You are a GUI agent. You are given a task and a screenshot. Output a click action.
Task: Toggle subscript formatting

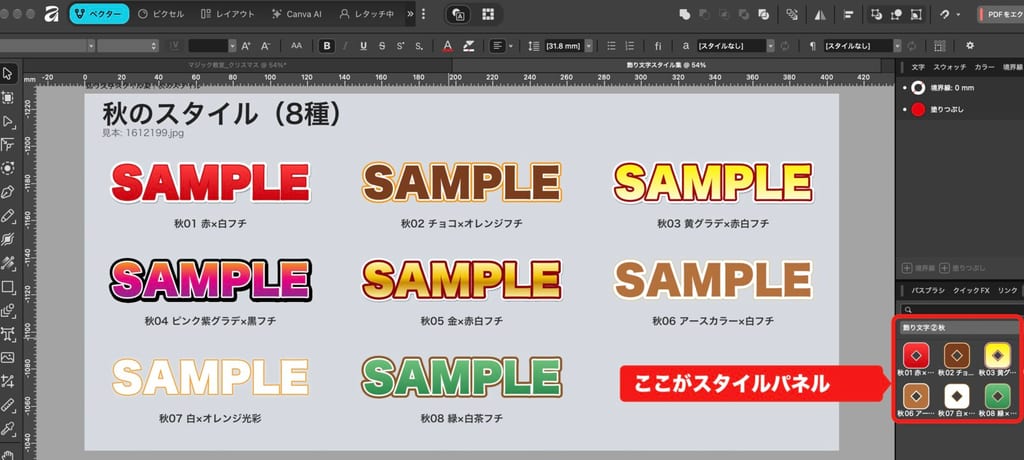[419, 46]
